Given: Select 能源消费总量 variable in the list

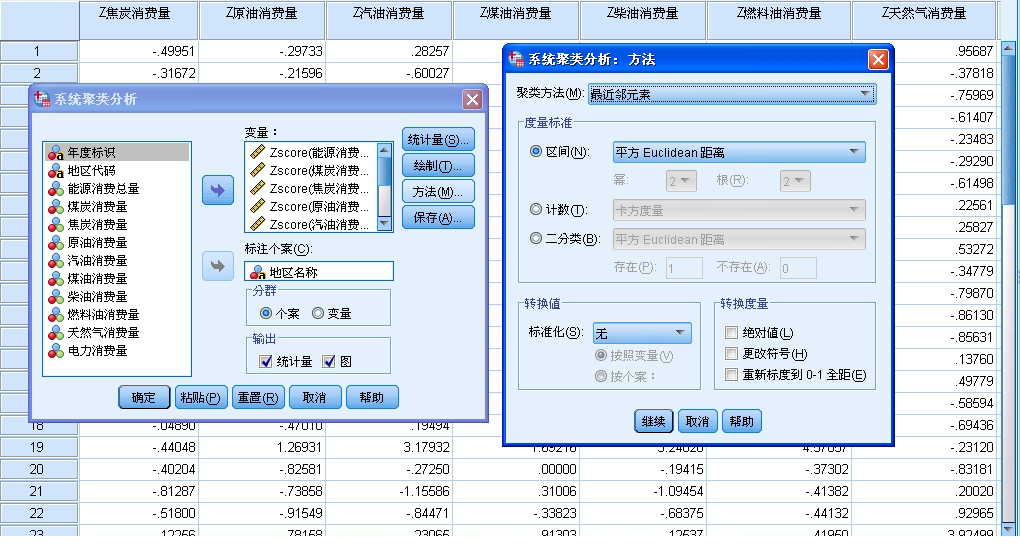Looking at the screenshot, I should tap(117, 189).
